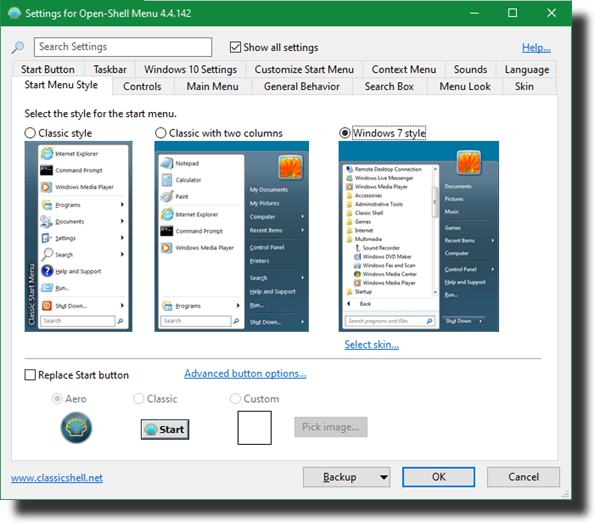Click the Classic Start button preview image
The image size is (595, 523).
(165, 429)
